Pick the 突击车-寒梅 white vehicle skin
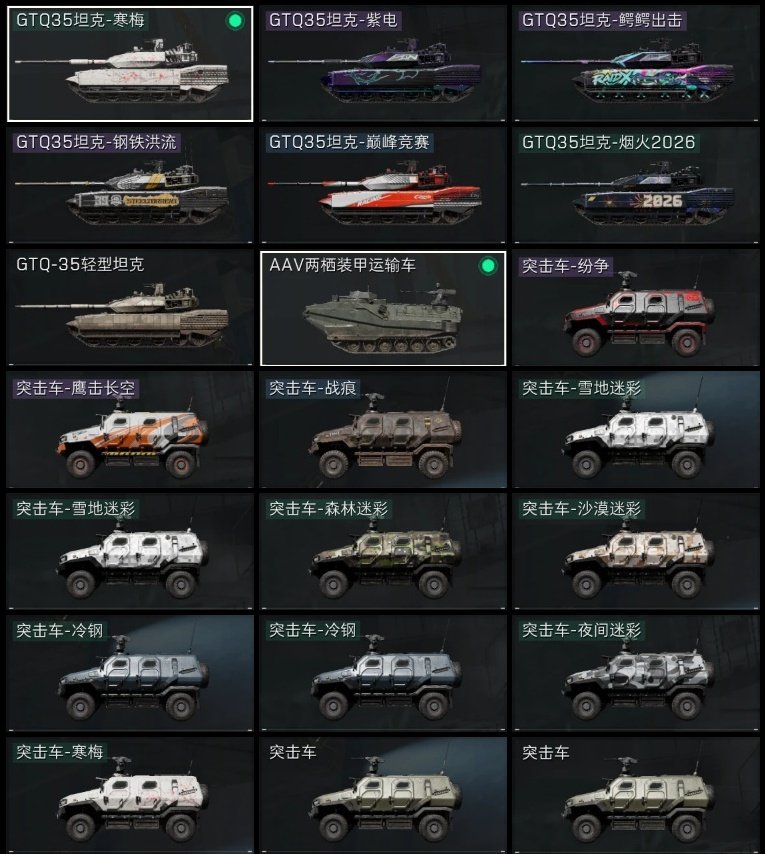Screen dimensions: 765x854 point(130,795)
